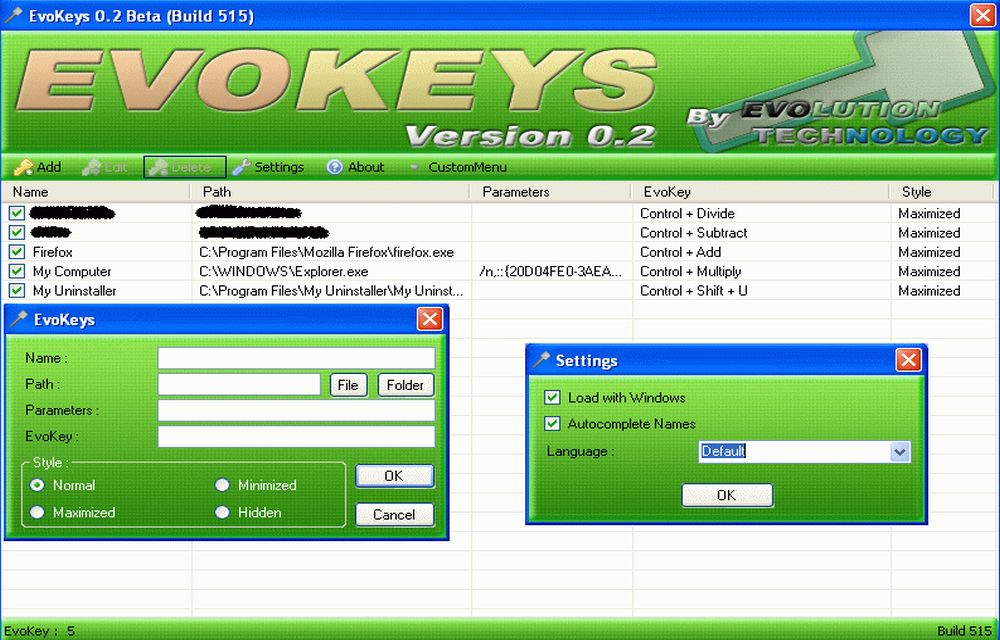The width and height of the screenshot is (1000, 640).
Task: Click the Control + Shift + U hotkey cell
Action: click(x=693, y=291)
